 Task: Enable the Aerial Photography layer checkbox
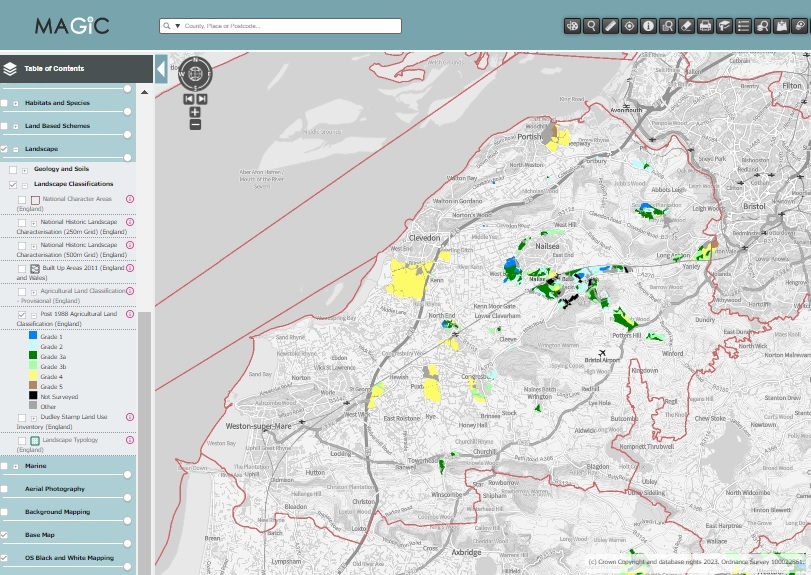coord(5,489)
